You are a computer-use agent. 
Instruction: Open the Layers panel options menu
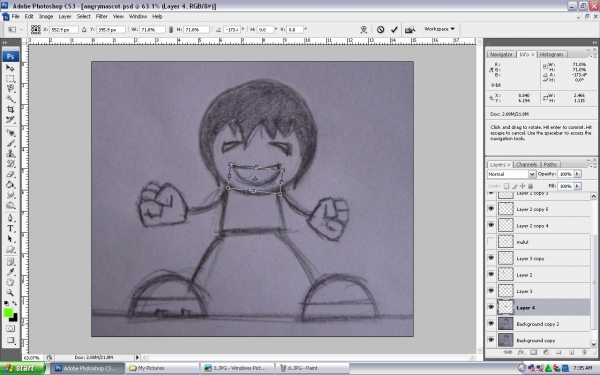click(x=592, y=166)
